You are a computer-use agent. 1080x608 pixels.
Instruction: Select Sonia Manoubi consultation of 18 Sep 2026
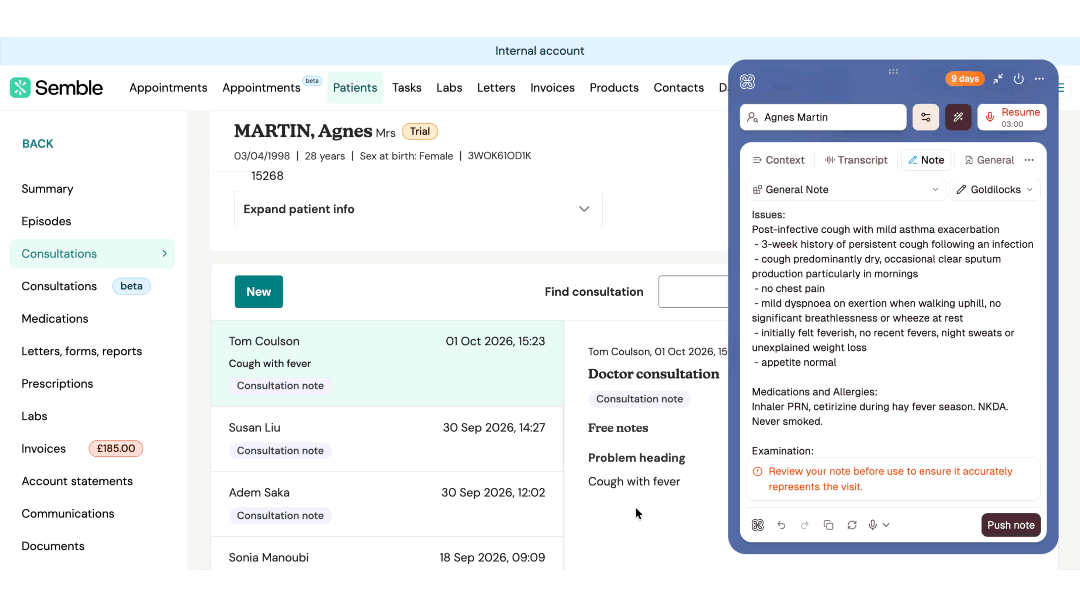tap(387, 554)
